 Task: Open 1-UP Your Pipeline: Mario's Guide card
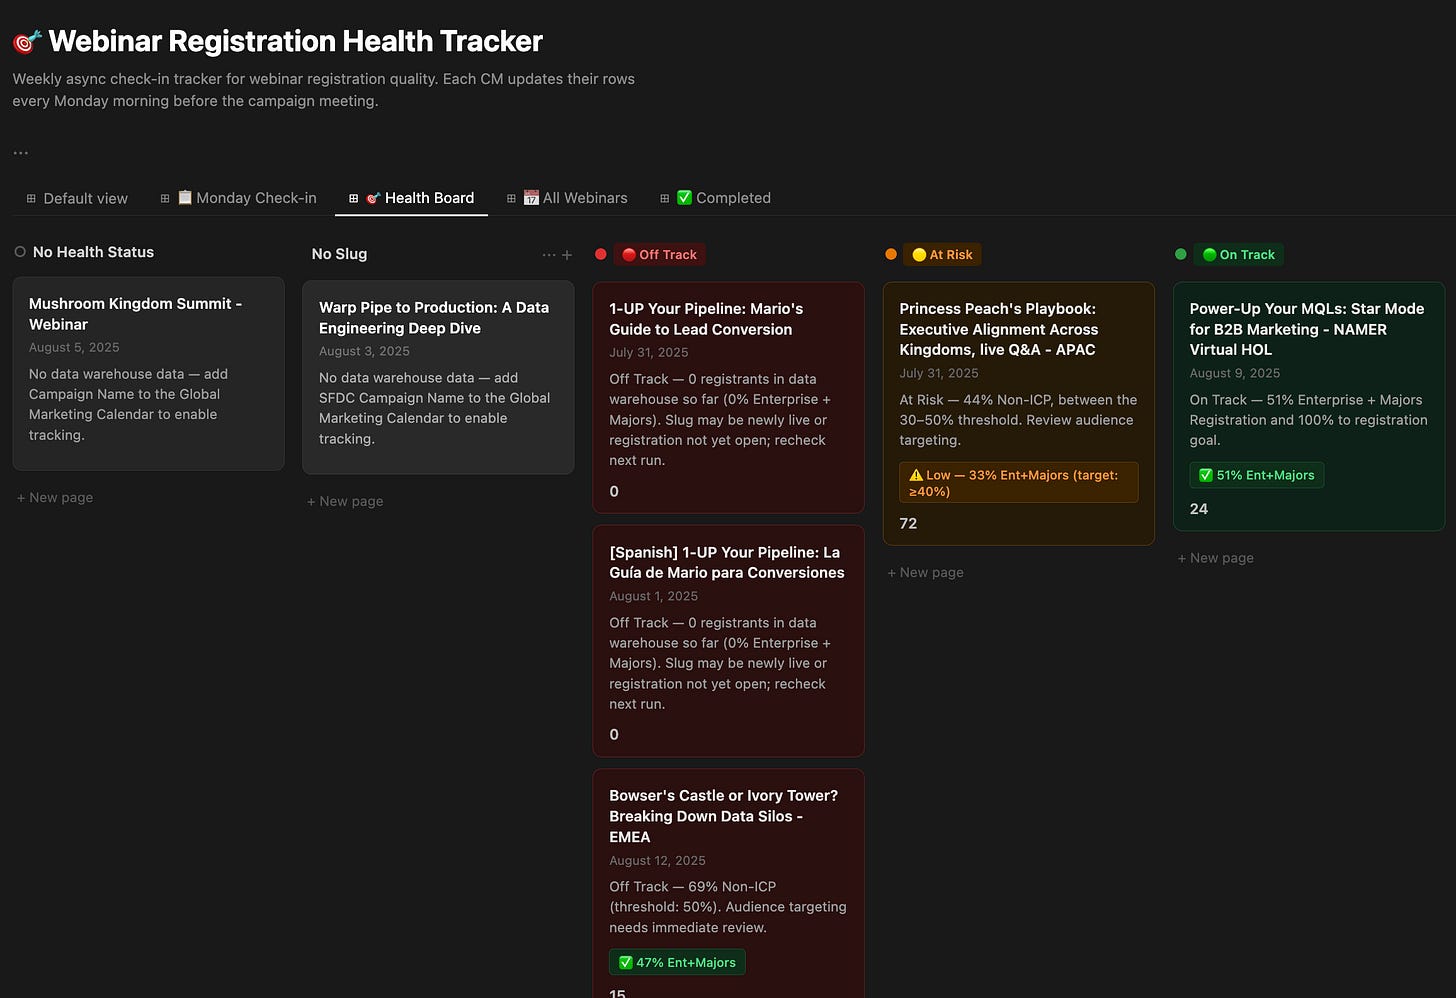pyautogui.click(x=728, y=398)
